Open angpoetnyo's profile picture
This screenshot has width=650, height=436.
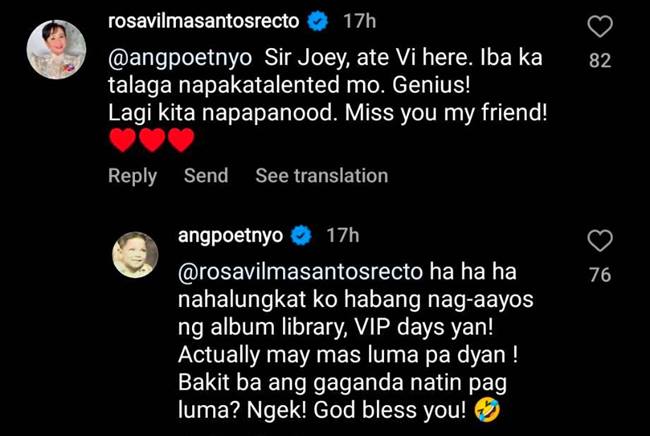coord(135,254)
